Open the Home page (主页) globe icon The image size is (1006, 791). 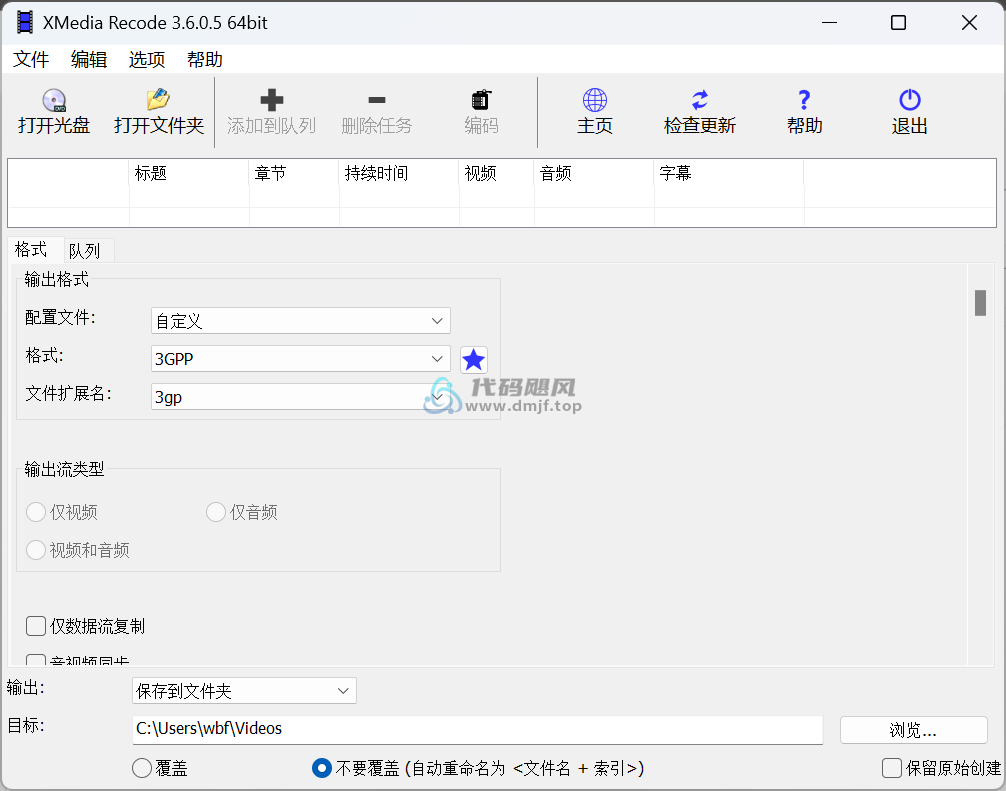[x=595, y=100]
